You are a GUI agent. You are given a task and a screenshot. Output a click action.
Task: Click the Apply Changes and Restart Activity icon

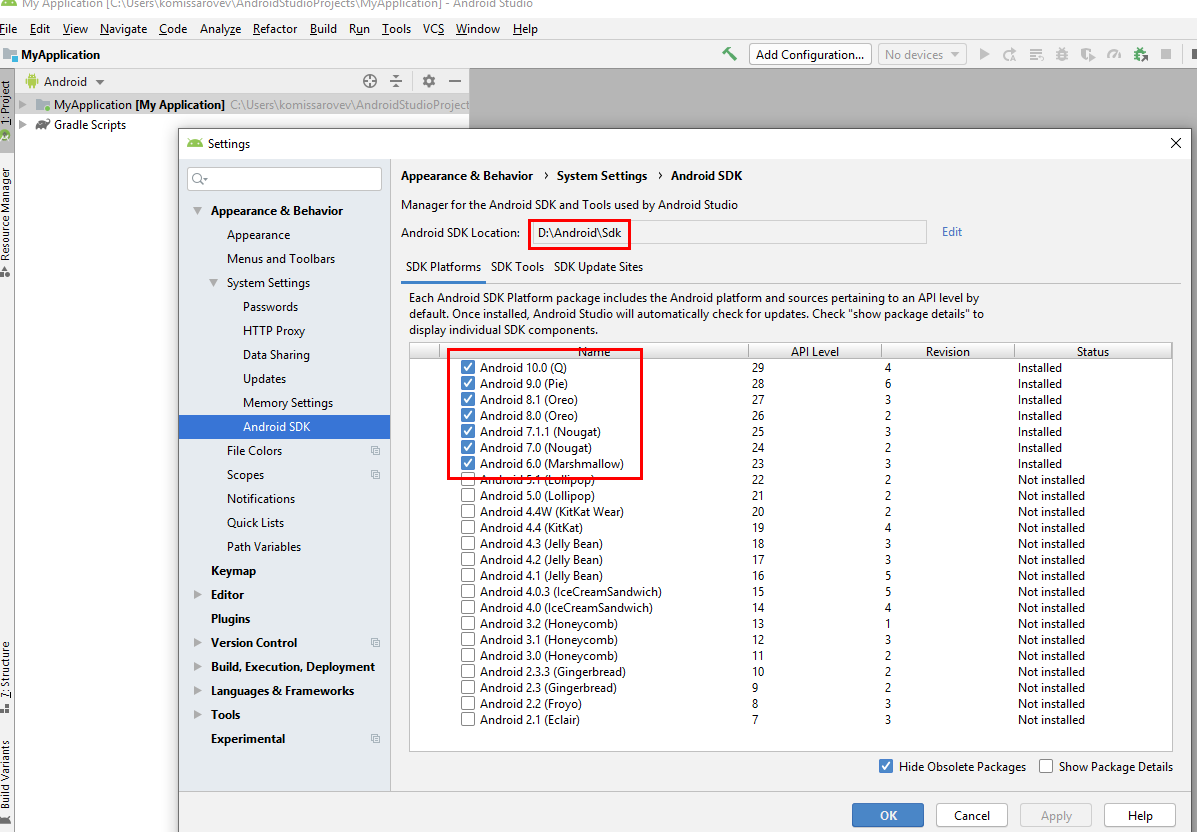tap(1010, 54)
